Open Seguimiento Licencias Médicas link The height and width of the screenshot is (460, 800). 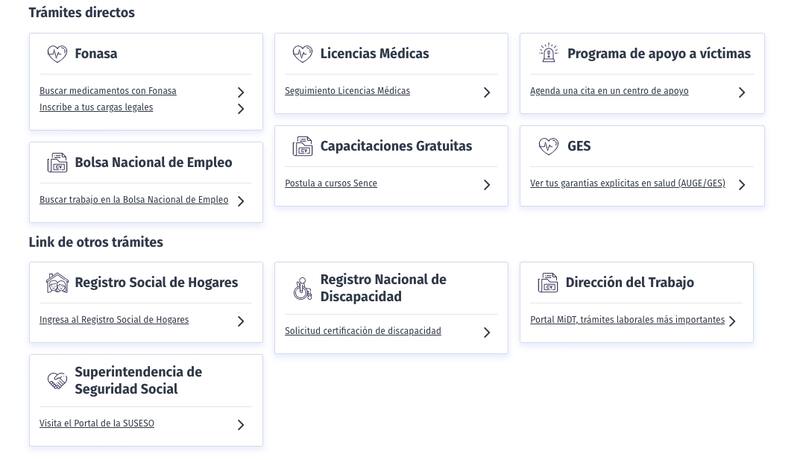coord(347,91)
